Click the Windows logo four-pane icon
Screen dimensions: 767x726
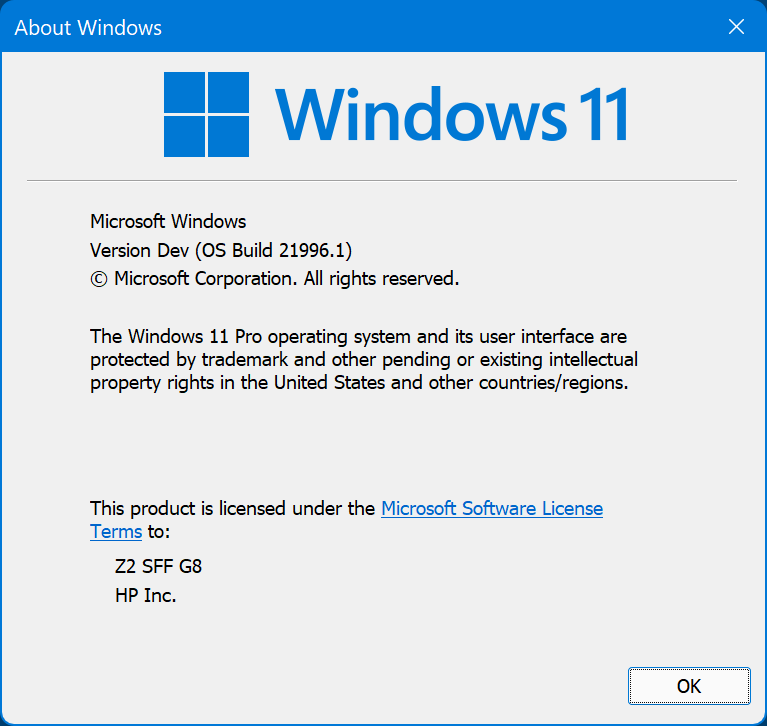[x=206, y=114]
